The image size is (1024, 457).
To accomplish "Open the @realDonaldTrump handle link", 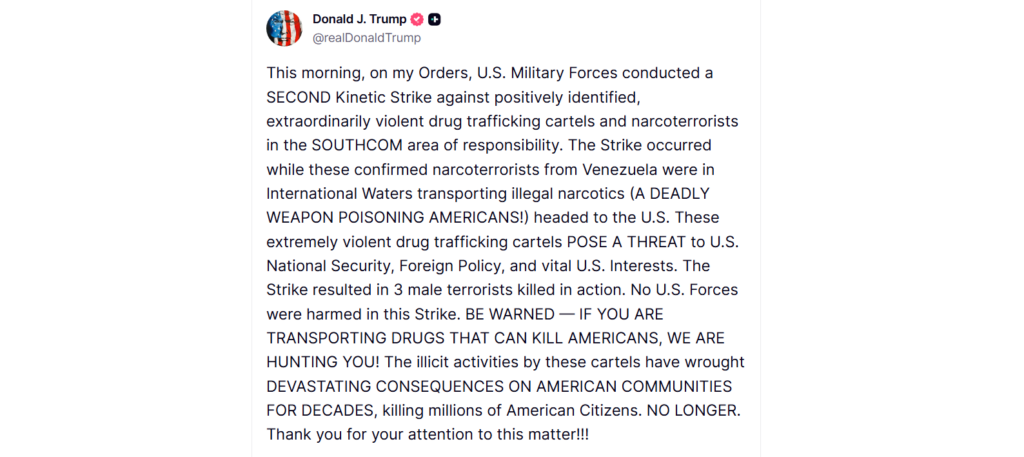I will [366, 38].
